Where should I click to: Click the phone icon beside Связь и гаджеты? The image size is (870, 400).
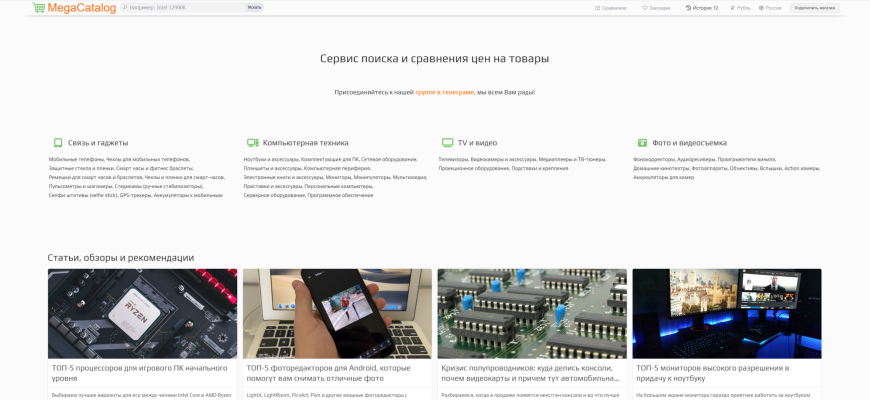tap(58, 143)
